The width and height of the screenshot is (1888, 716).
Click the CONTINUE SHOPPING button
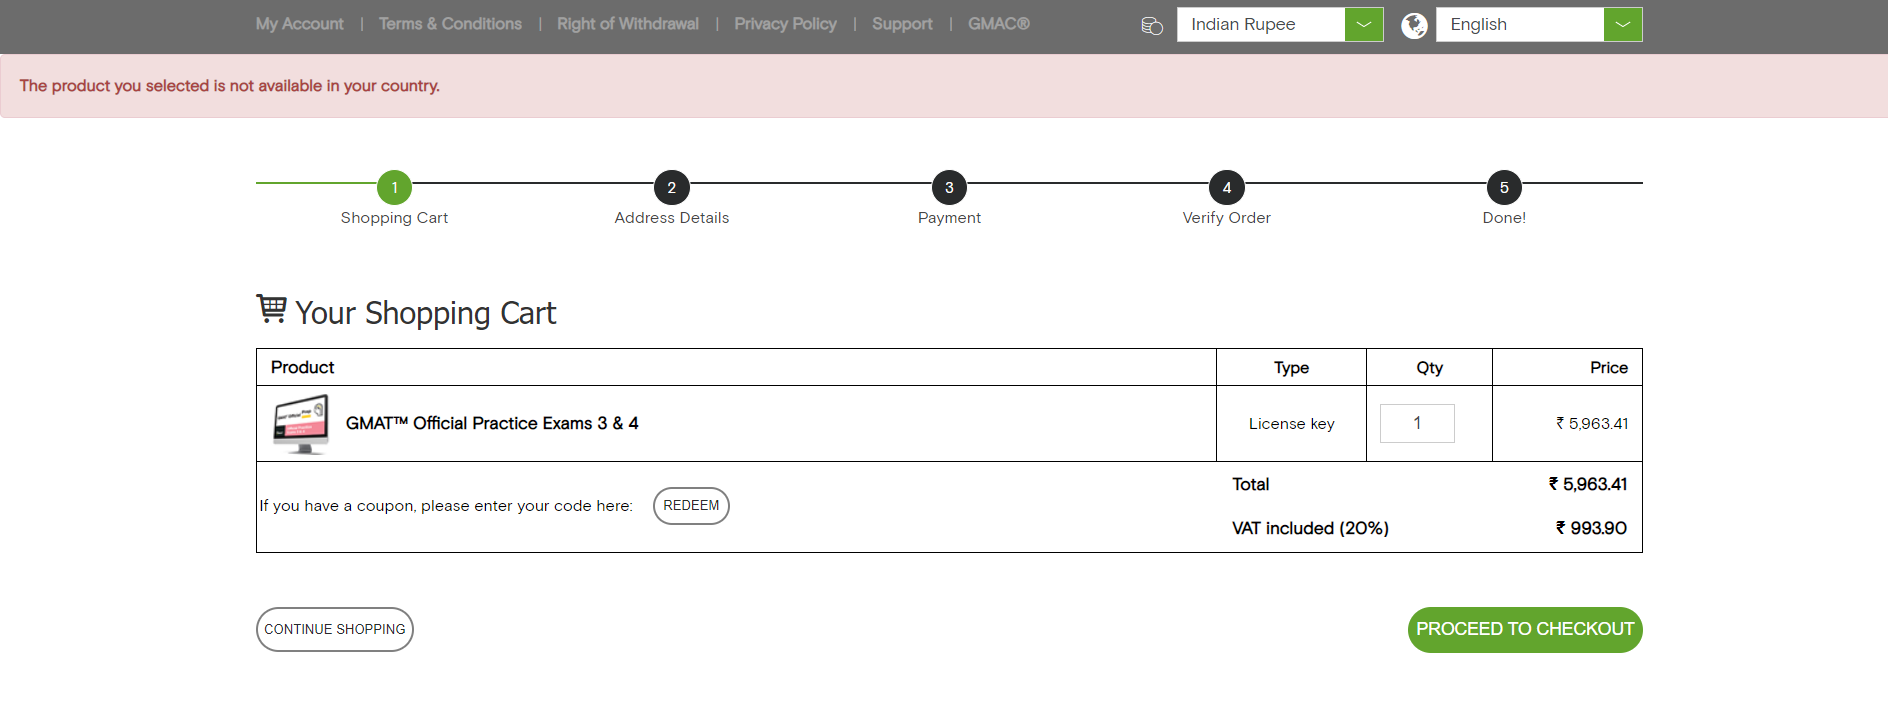(334, 629)
